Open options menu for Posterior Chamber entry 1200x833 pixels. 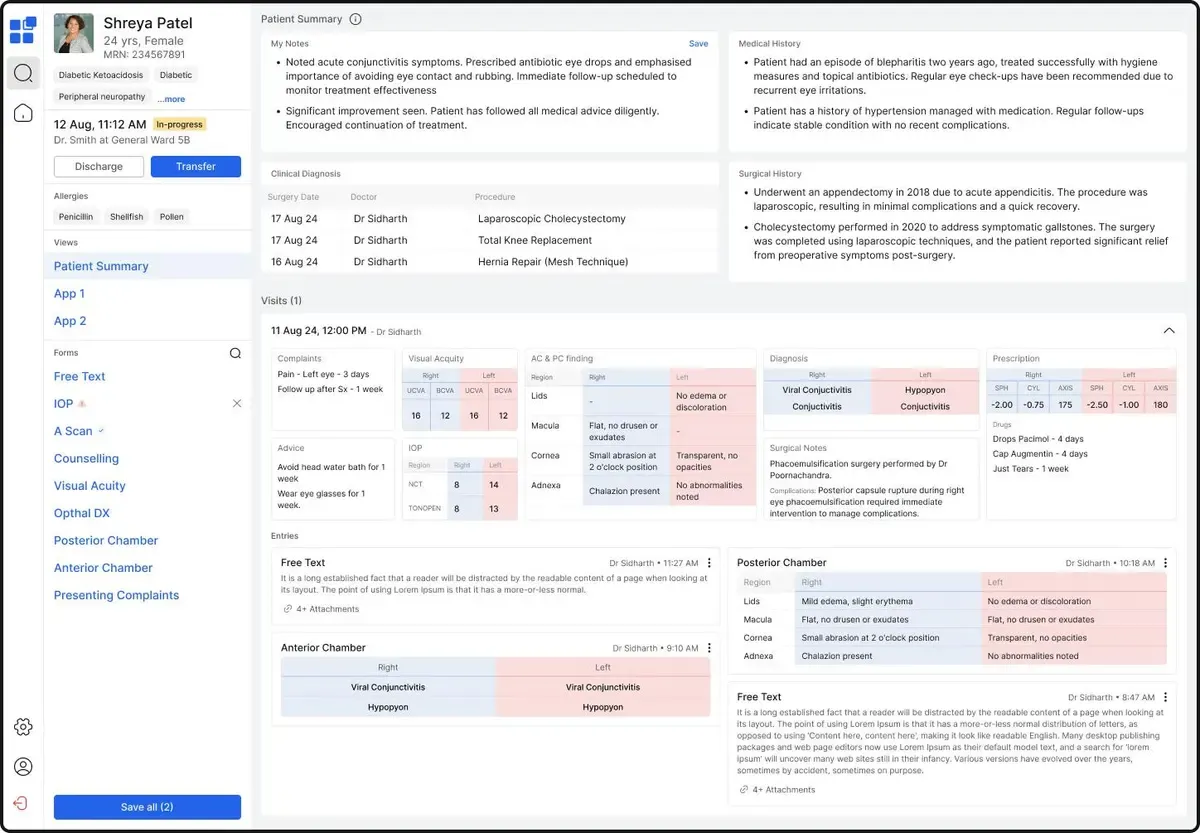coord(1165,563)
